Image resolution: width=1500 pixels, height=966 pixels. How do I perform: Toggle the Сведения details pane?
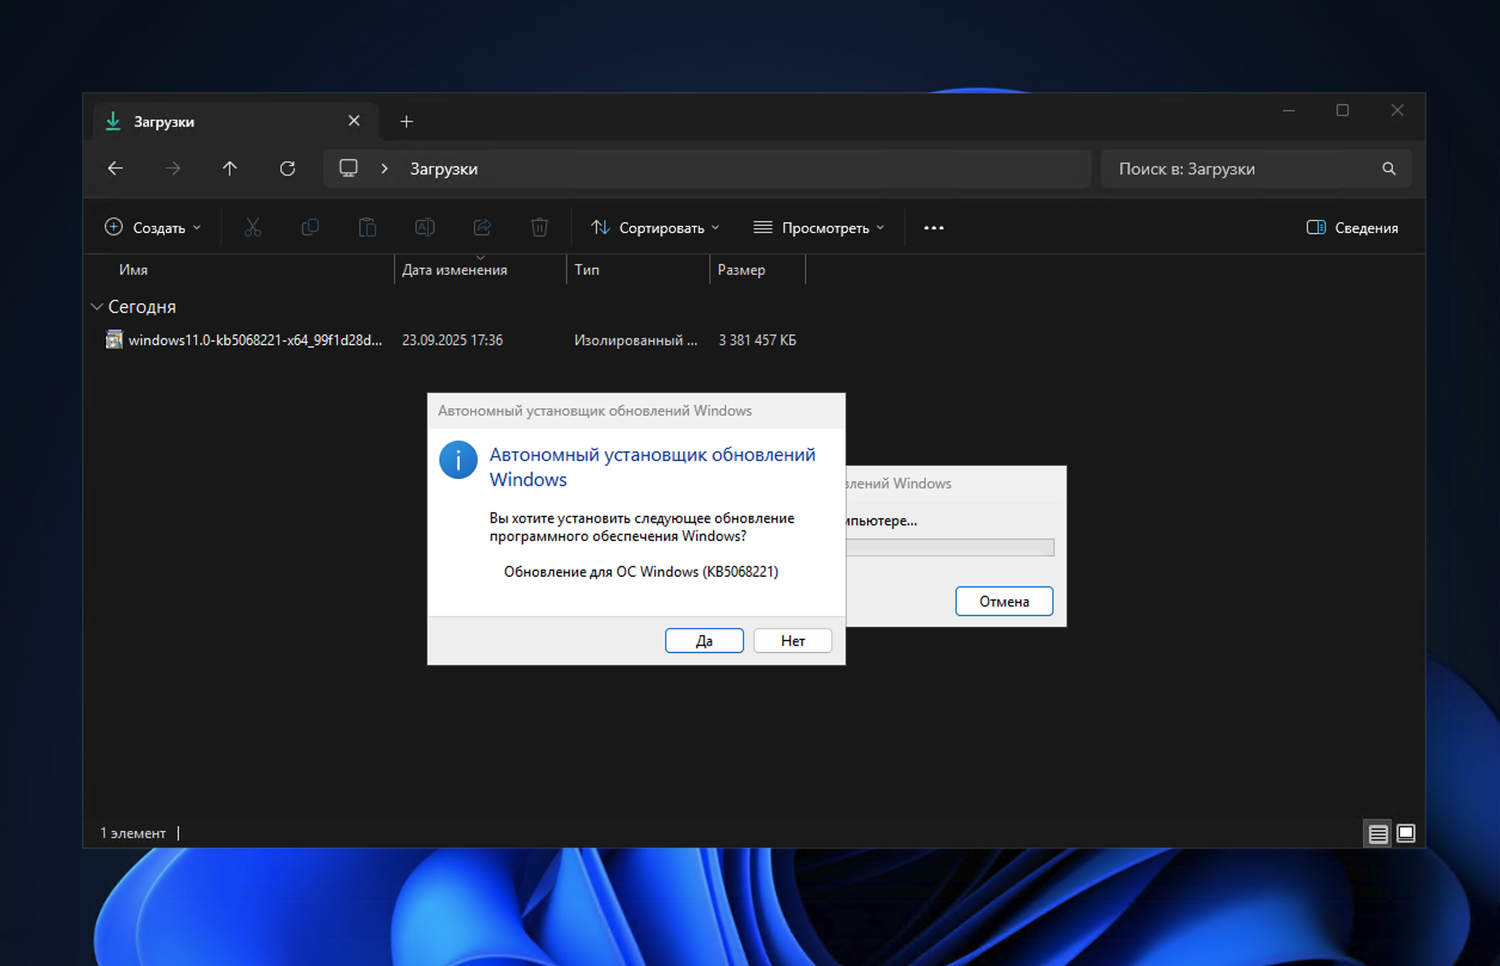[x=1352, y=228]
